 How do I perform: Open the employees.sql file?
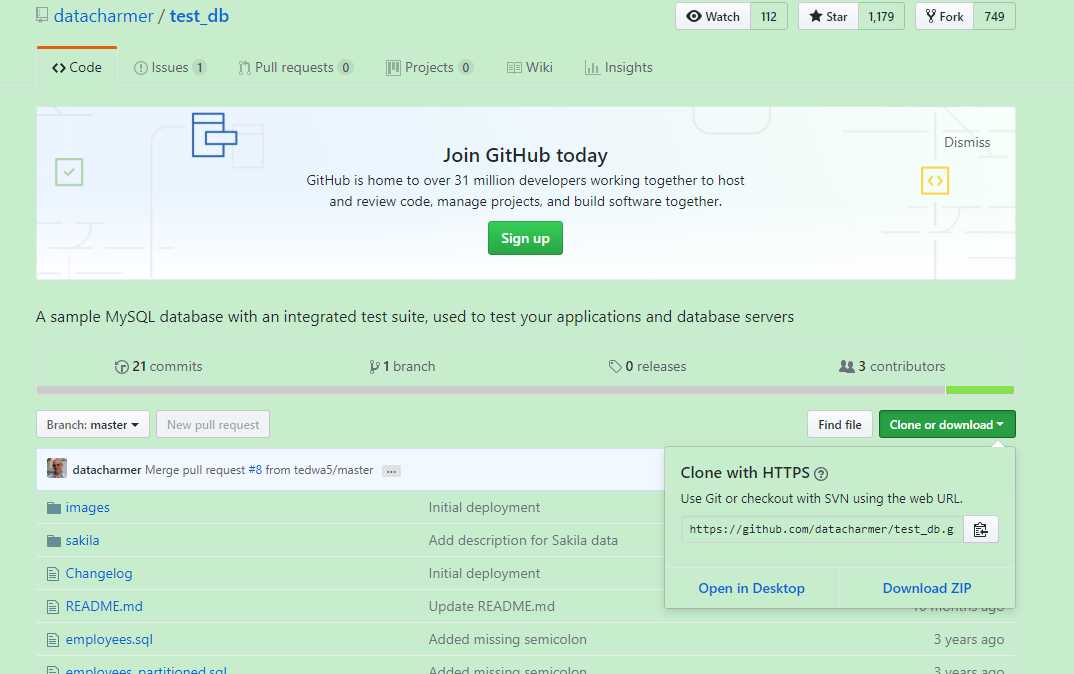109,639
